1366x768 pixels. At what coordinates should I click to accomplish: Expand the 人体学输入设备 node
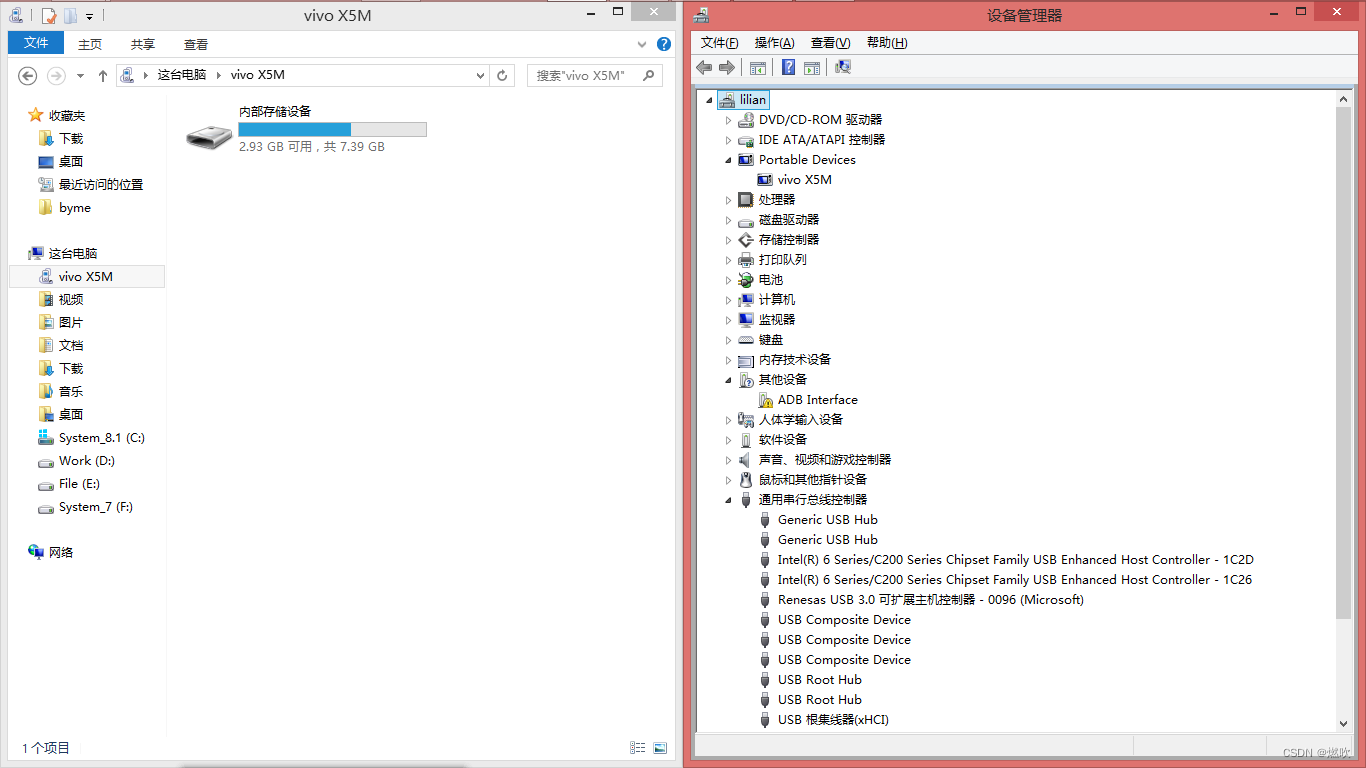[x=728, y=420]
